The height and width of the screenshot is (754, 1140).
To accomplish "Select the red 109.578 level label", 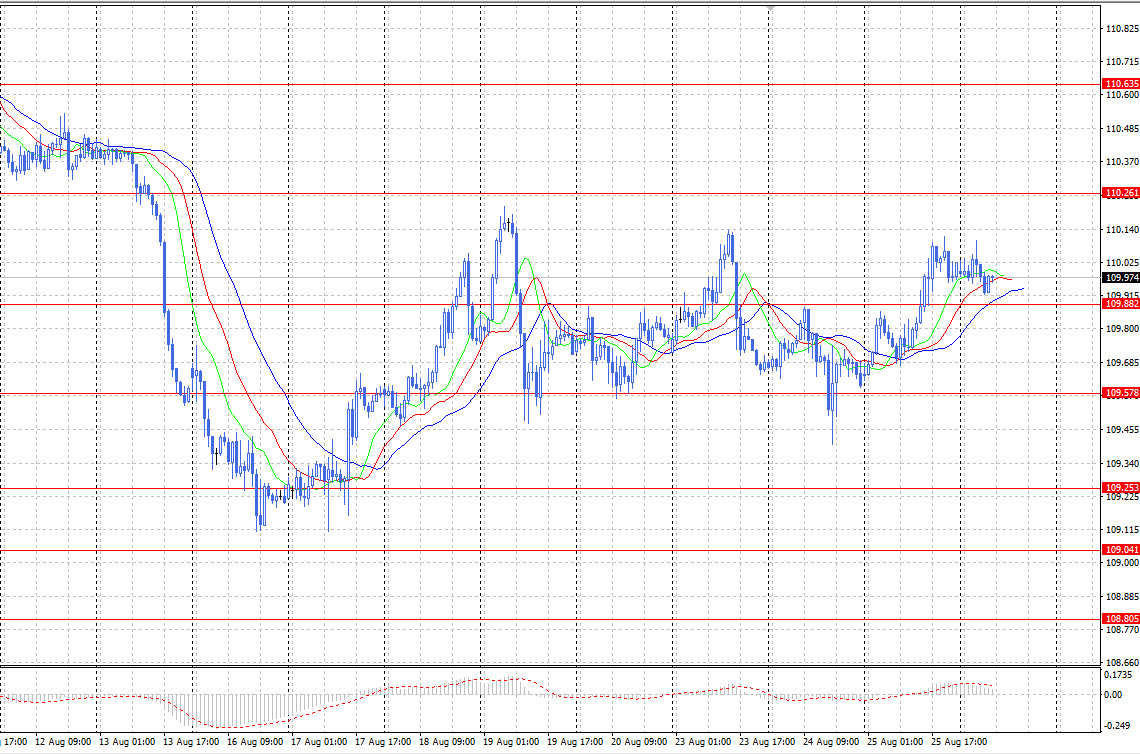I will (1121, 393).
